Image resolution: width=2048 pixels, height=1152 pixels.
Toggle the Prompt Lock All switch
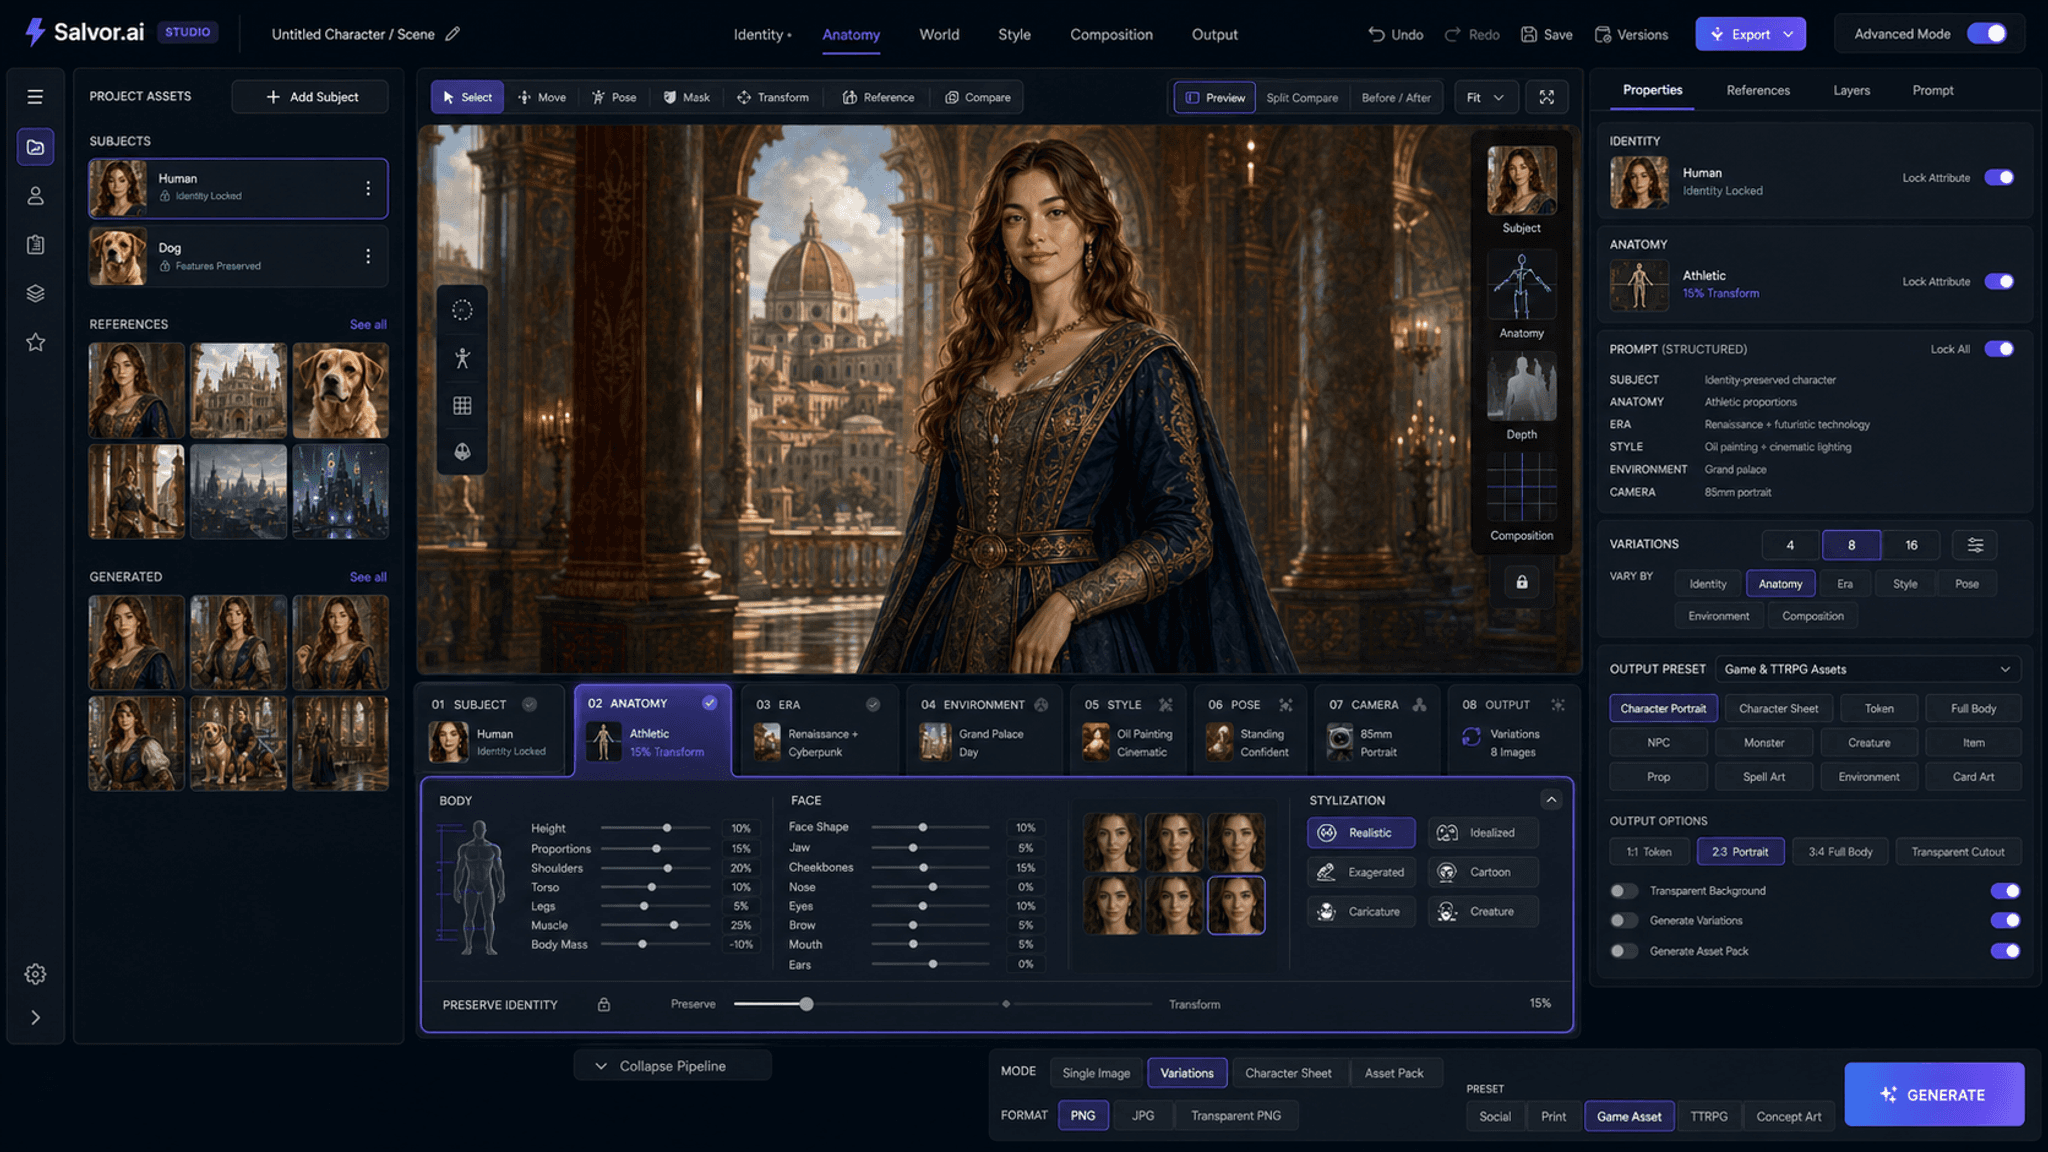tap(1999, 349)
